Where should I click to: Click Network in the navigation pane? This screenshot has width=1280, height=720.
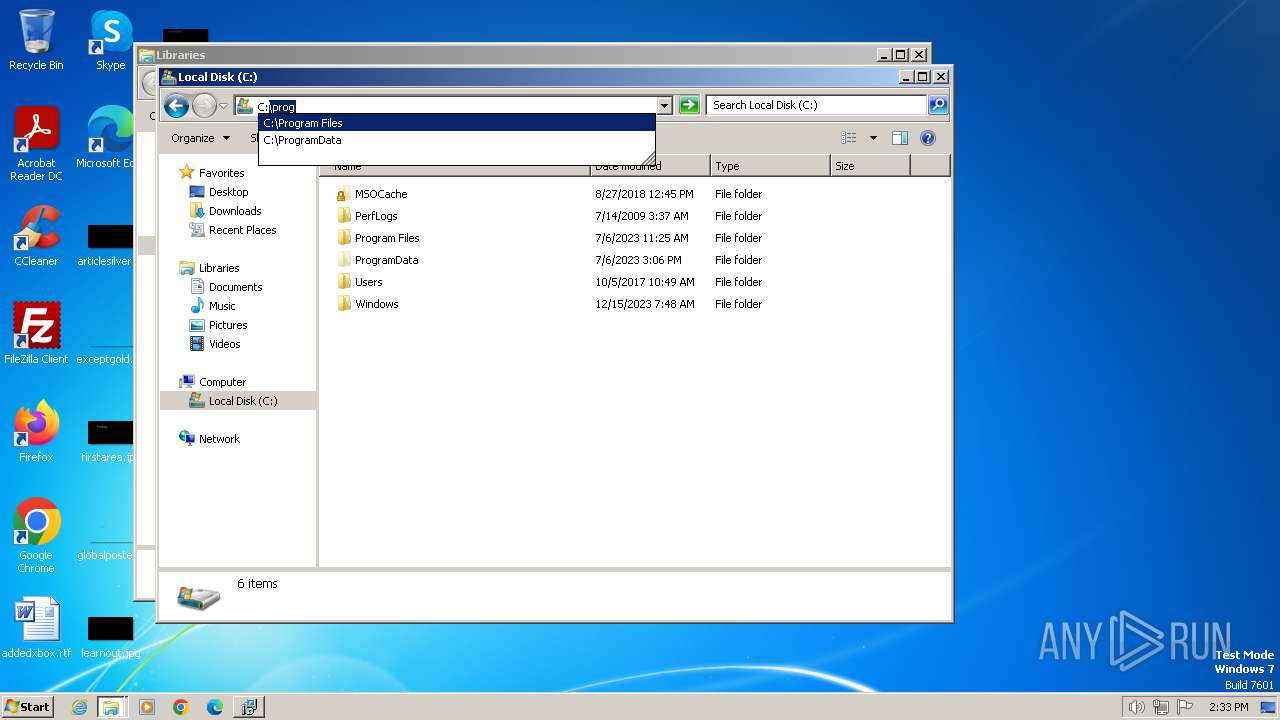[219, 439]
